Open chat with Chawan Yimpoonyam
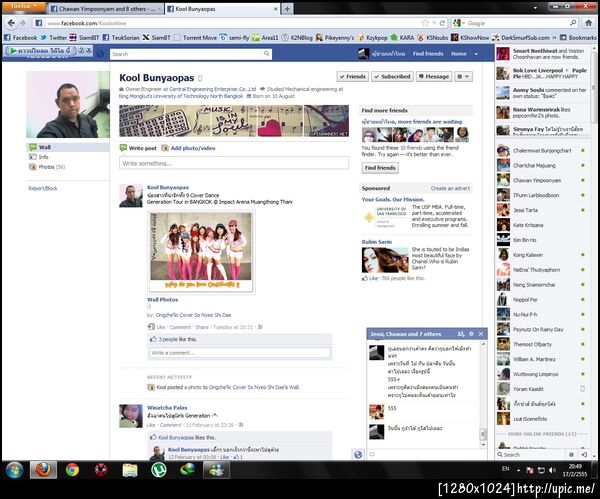The height and width of the screenshot is (499, 600). (x=541, y=180)
